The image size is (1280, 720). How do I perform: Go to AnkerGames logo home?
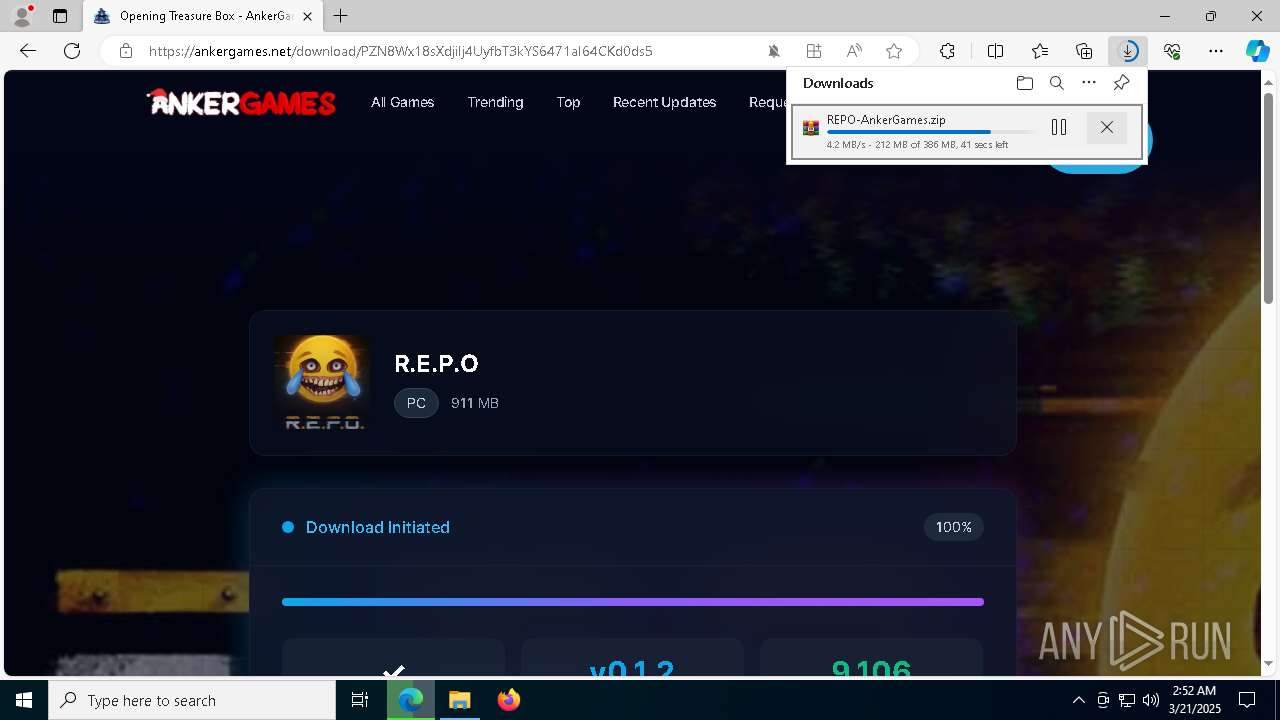241,102
